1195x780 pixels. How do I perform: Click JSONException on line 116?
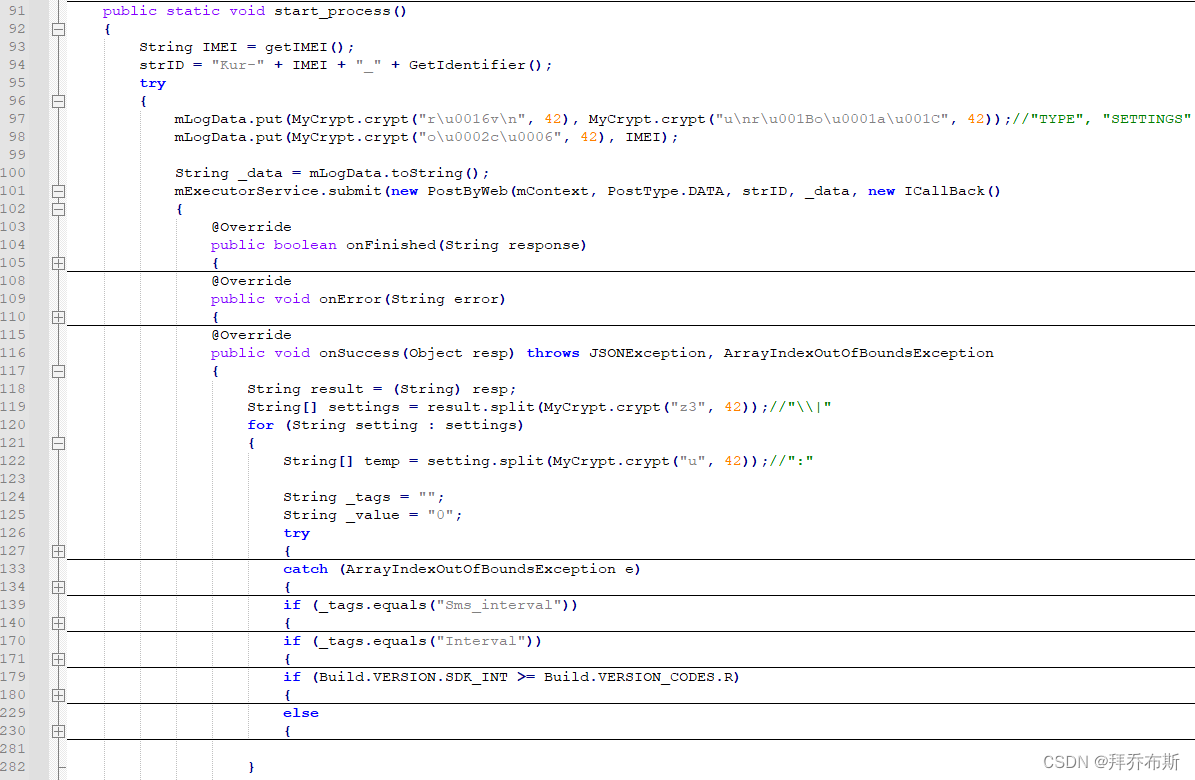[647, 353]
